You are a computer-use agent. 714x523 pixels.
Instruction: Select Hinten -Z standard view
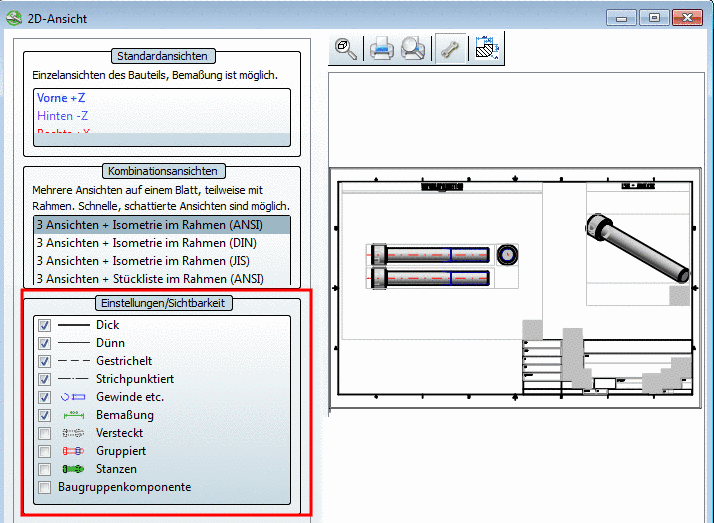162,116
